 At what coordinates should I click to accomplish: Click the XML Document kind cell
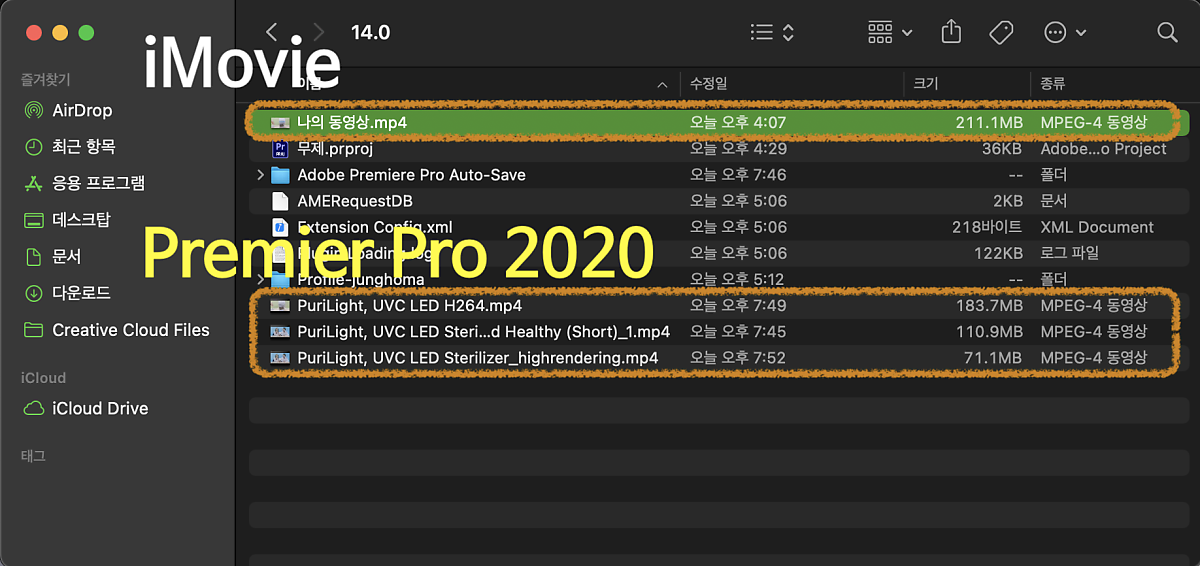(1097, 227)
